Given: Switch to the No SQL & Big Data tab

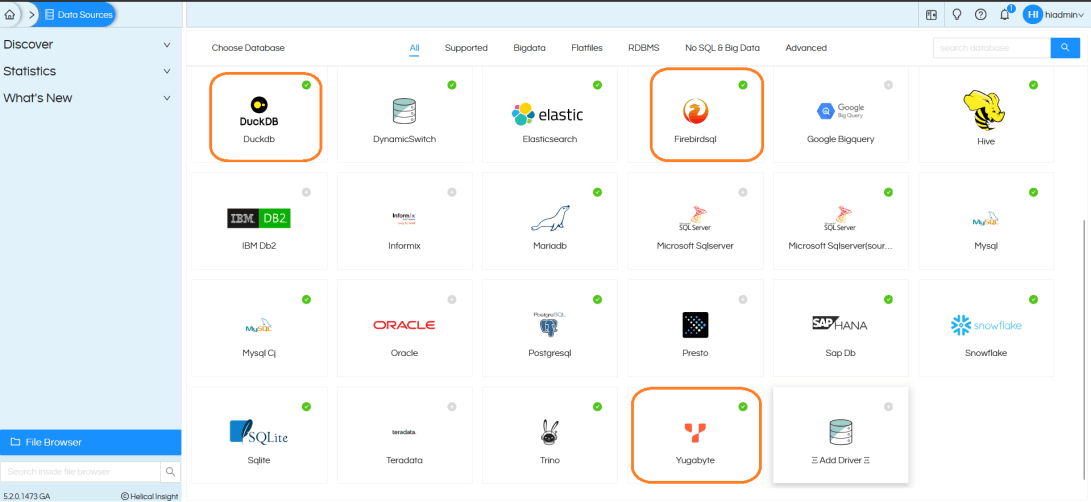Looking at the screenshot, I should click(x=722, y=48).
